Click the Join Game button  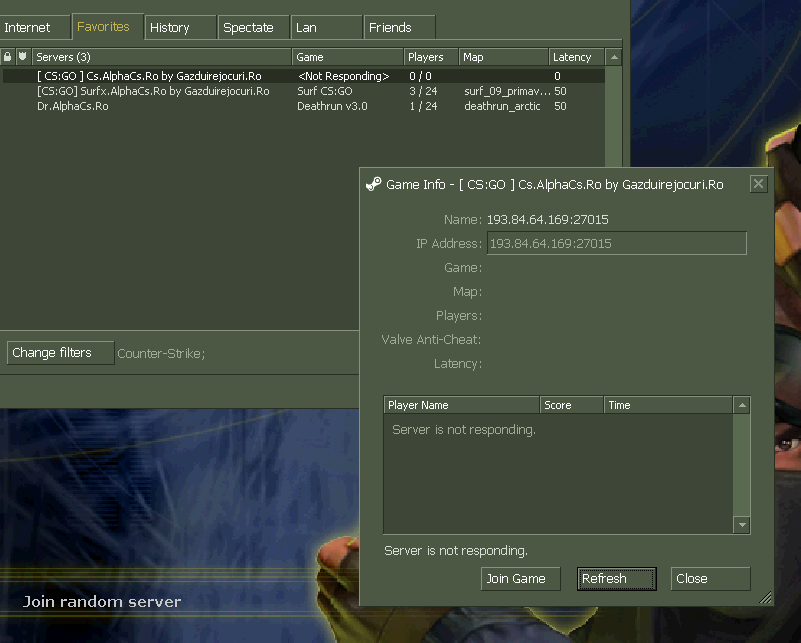pyautogui.click(x=521, y=579)
